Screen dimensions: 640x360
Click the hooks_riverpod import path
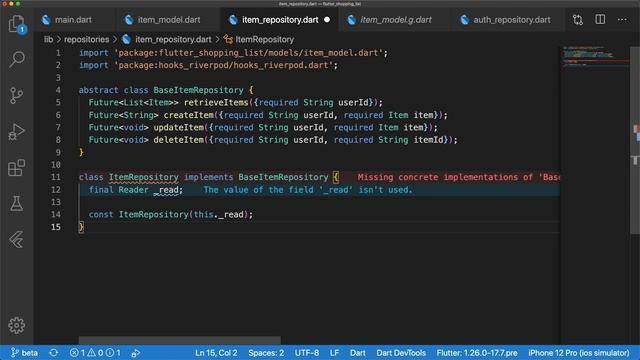click(x=224, y=65)
